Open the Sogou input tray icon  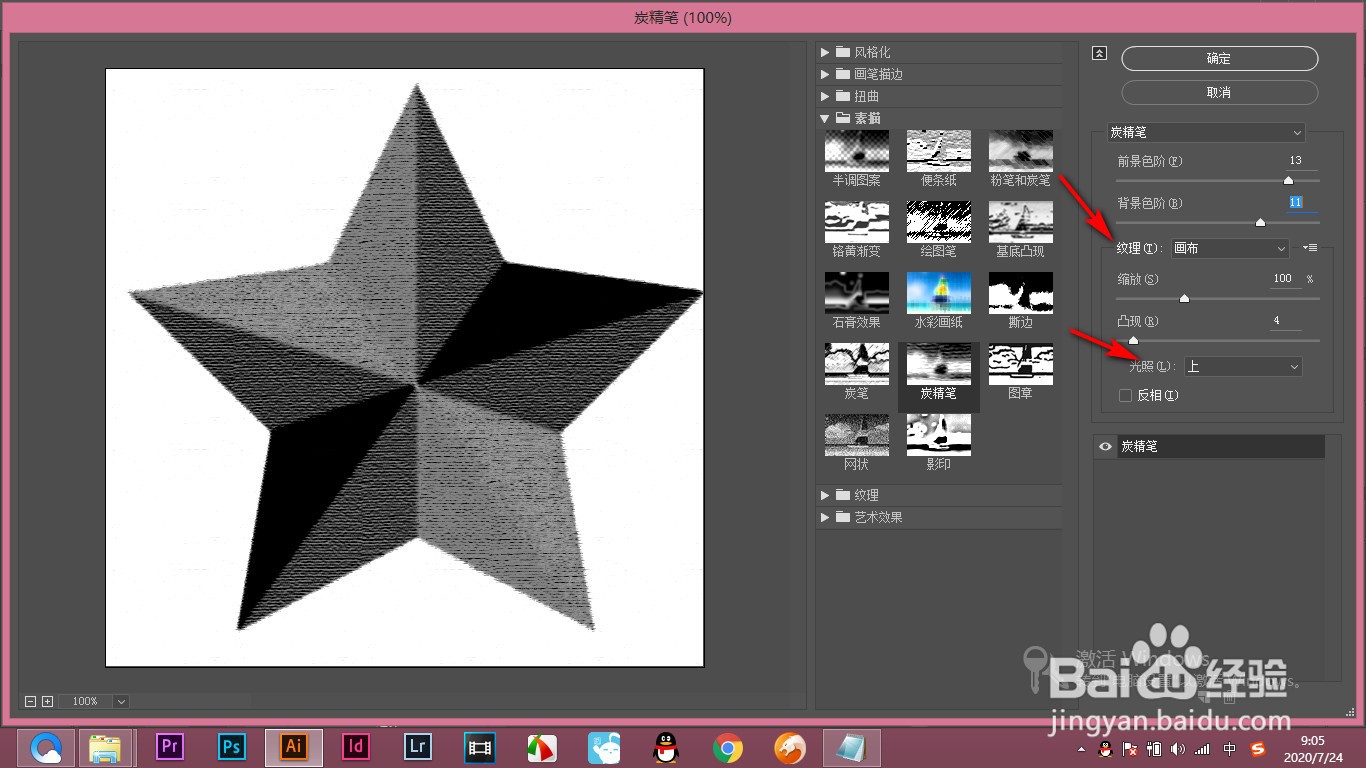click(1258, 748)
